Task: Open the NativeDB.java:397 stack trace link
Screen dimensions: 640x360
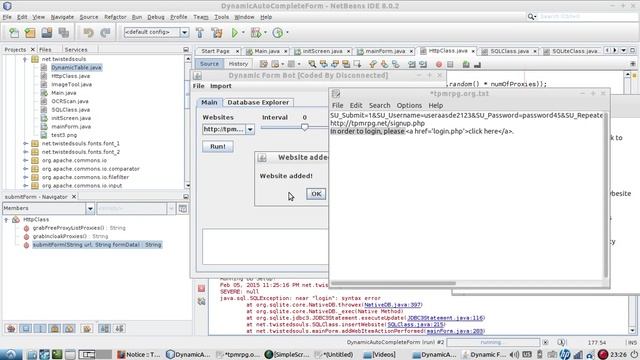Action: tap(392, 305)
